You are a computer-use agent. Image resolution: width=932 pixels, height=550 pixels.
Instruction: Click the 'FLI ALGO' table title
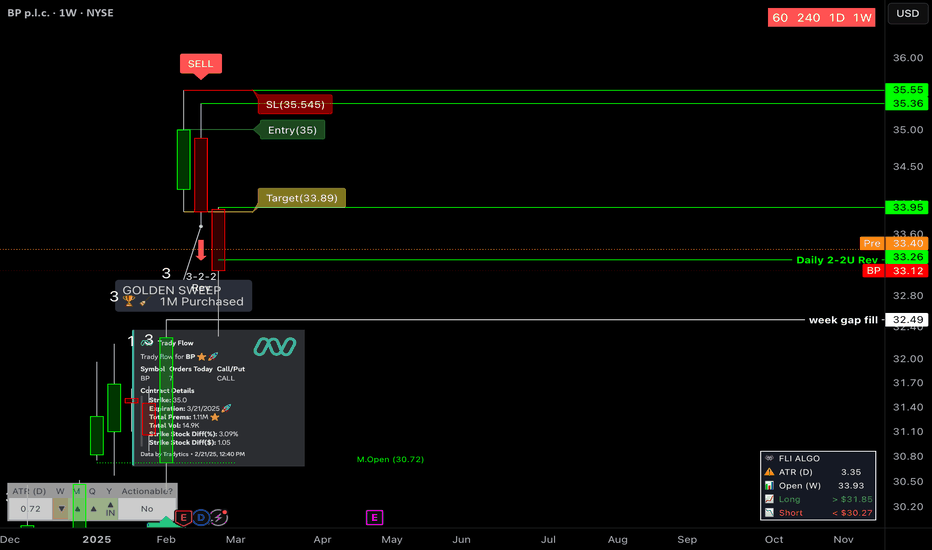coord(799,458)
